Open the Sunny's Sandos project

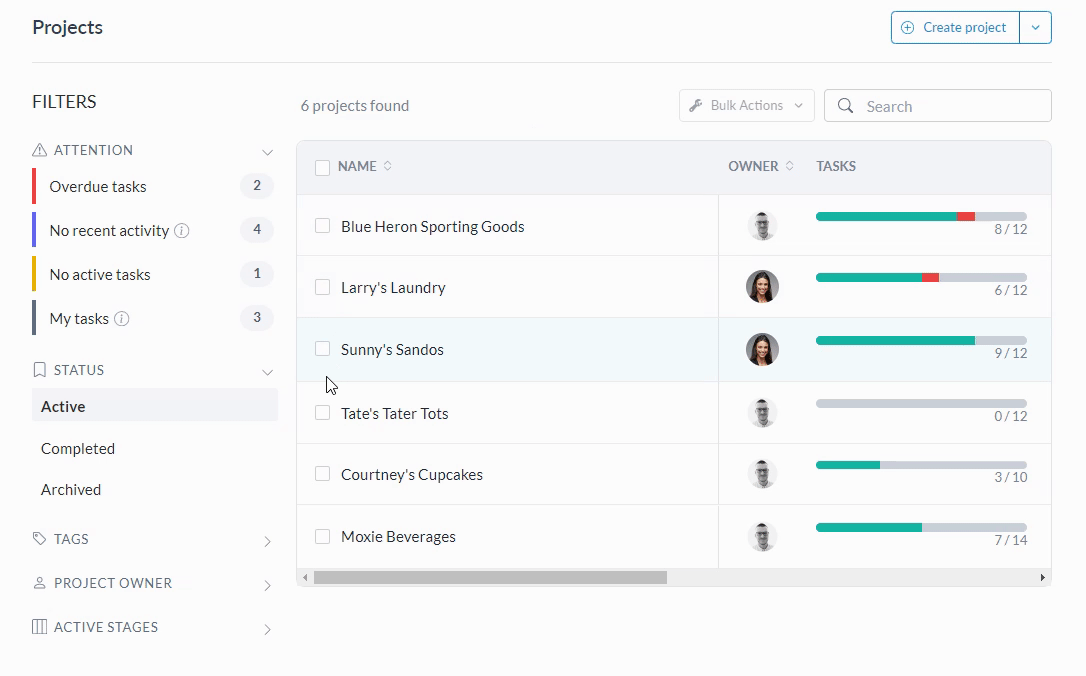coord(392,350)
